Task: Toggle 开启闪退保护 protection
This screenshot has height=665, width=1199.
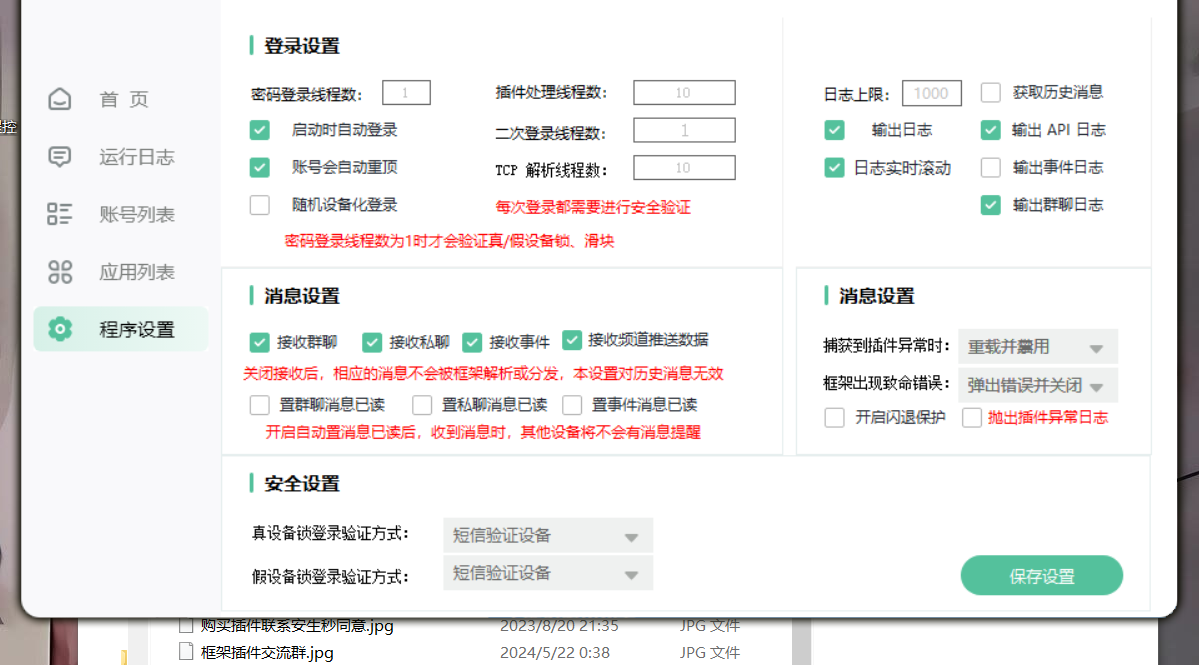Action: click(834, 418)
